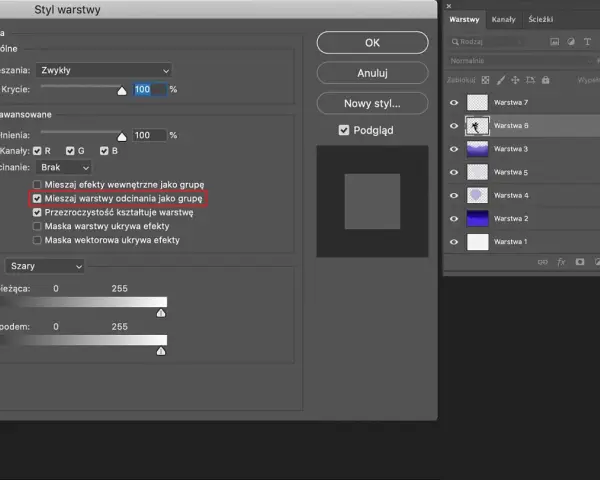600x480 pixels.
Task: Enable Mieszaj efekty wewnętrzne jako grupę
Action: [x=37, y=184]
